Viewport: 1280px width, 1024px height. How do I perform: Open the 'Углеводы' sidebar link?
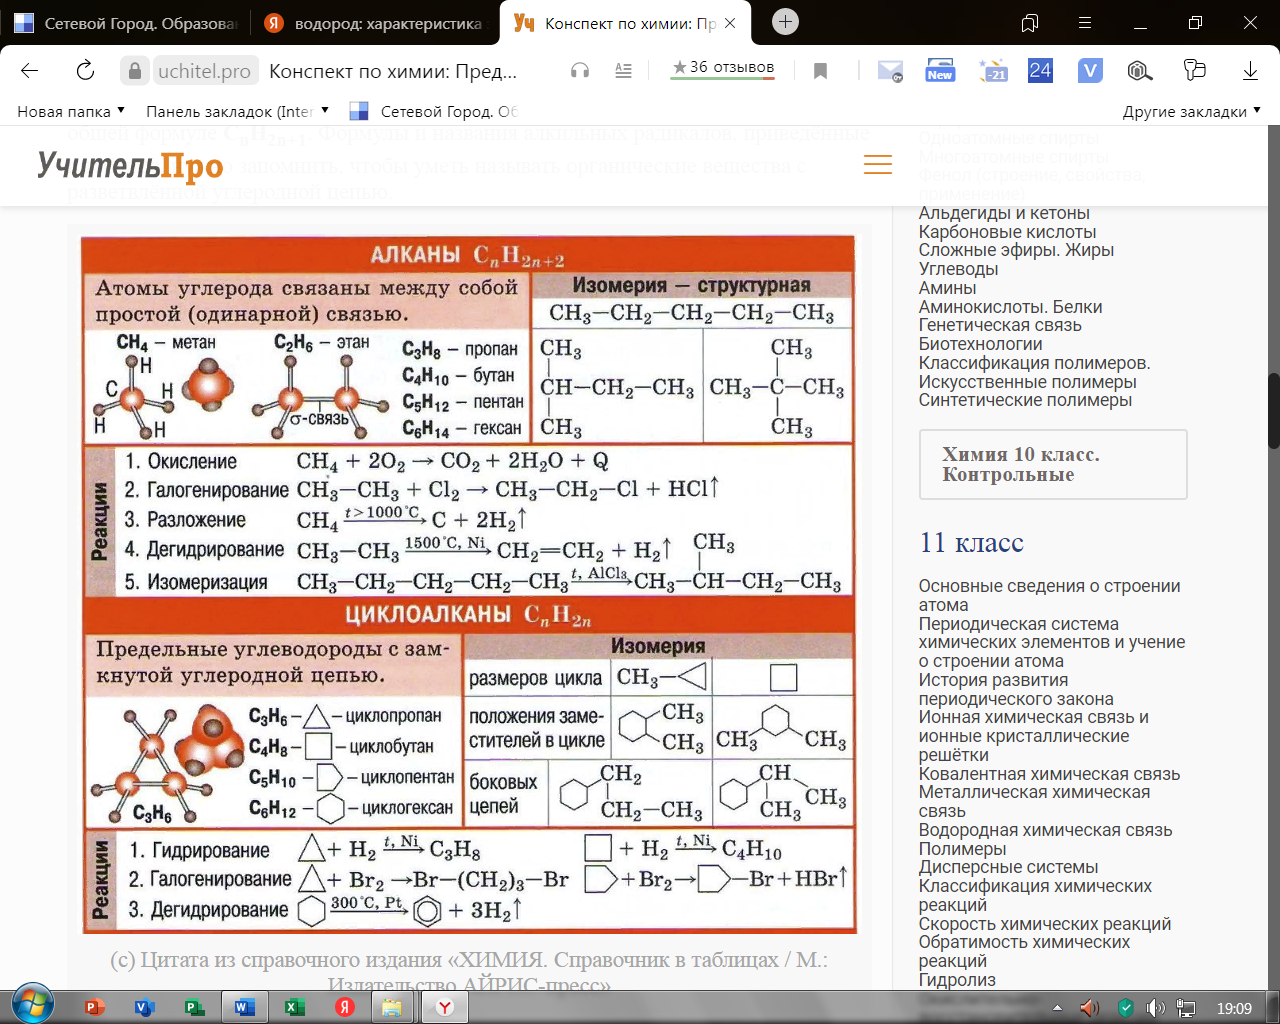point(958,269)
